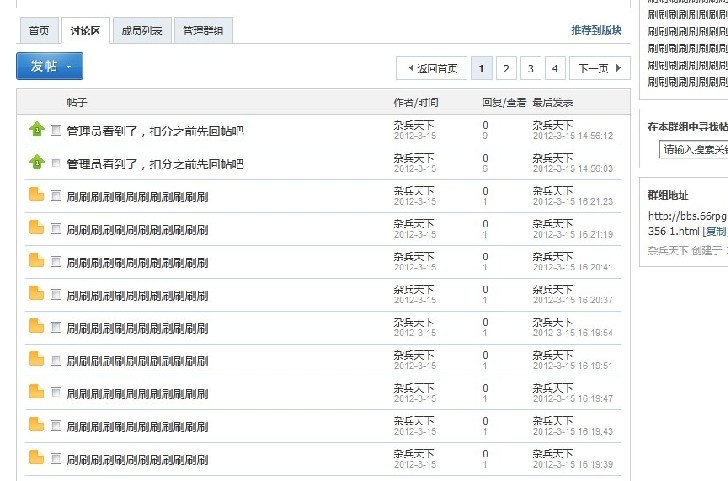Go to the 管理群组 tab
The image size is (728, 481).
203,31
